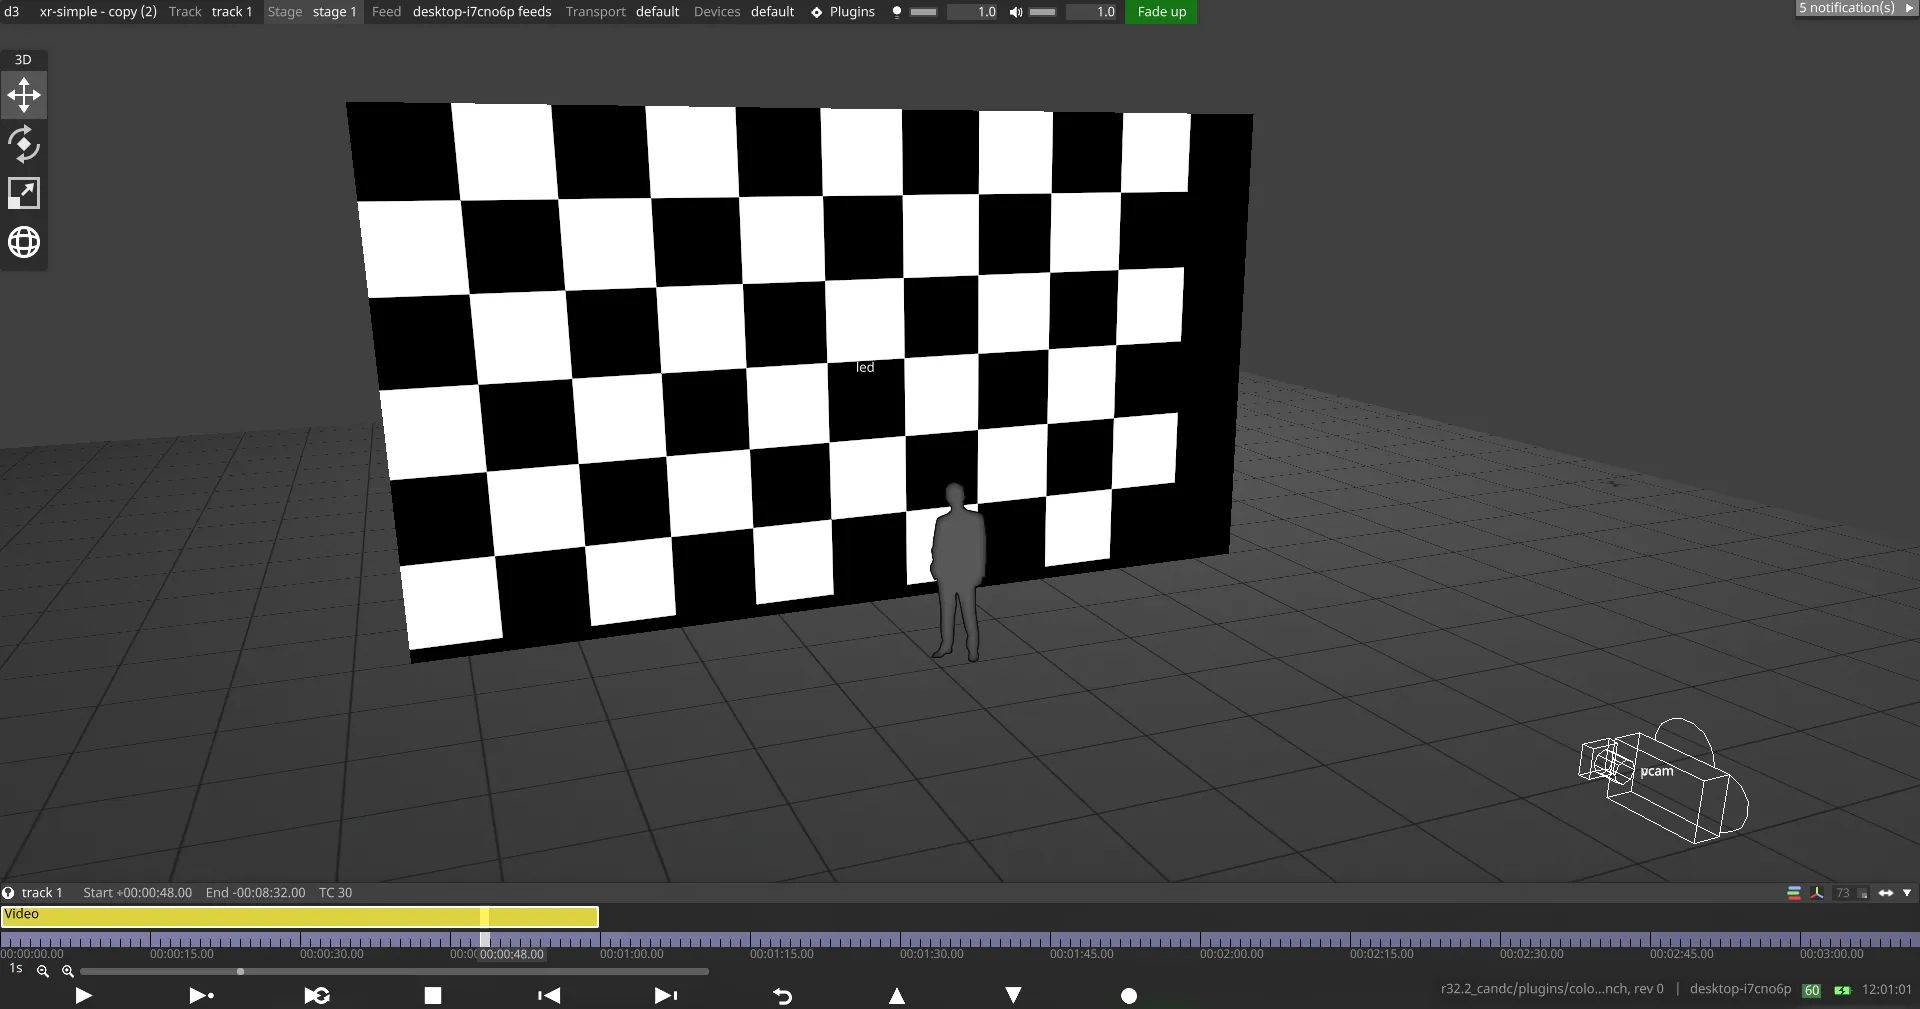Click the speaker volume icon in the top bar
This screenshot has height=1009, width=1920.
1014,12
